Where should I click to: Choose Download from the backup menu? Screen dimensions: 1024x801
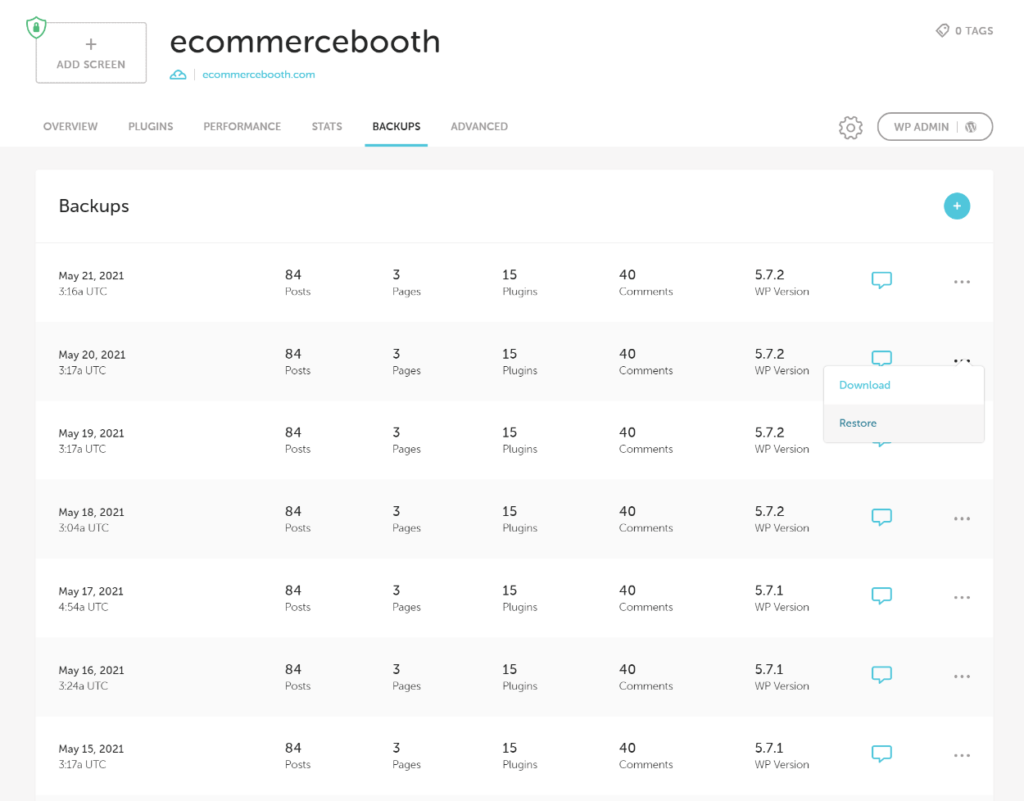pos(865,385)
